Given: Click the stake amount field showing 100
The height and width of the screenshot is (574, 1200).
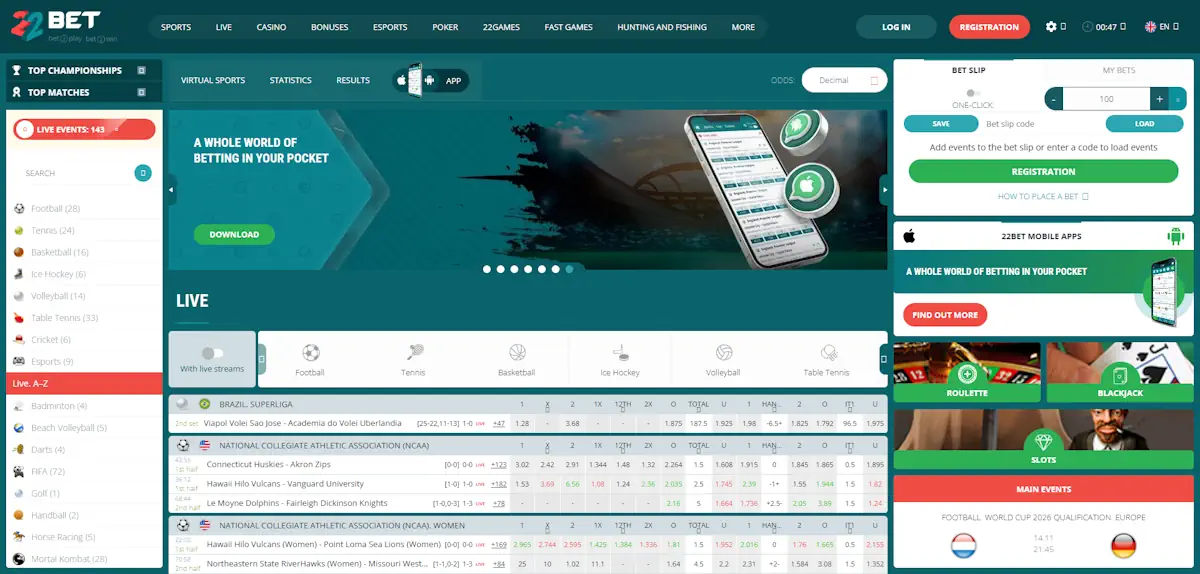Looking at the screenshot, I should pyautogui.click(x=1106, y=99).
